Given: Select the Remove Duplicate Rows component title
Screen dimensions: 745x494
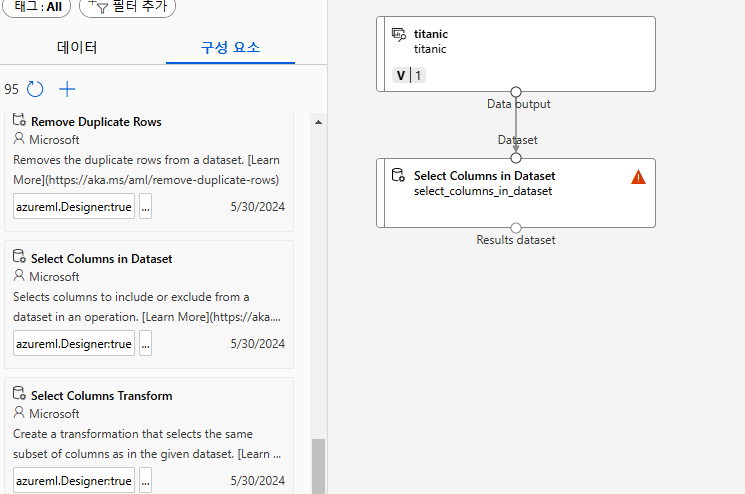Looking at the screenshot, I should [96, 122].
